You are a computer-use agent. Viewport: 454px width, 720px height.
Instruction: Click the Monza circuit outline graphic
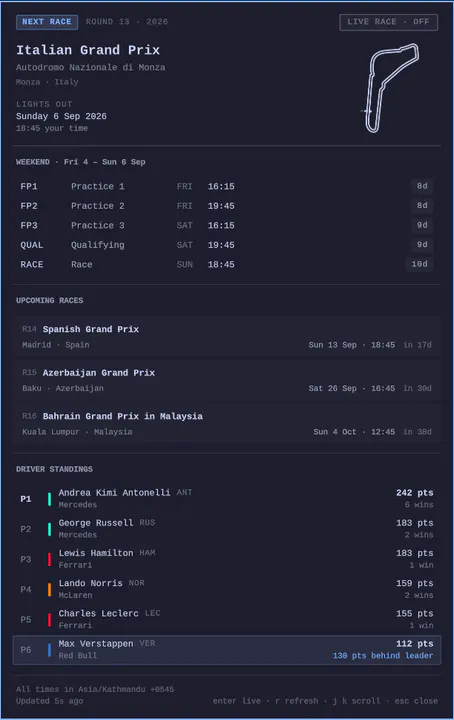(390, 88)
